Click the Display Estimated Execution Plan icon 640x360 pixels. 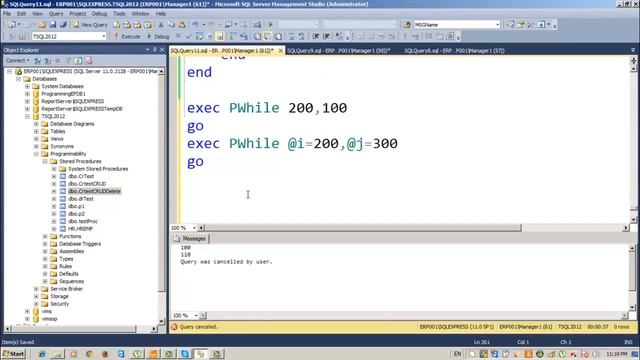click(x=199, y=36)
